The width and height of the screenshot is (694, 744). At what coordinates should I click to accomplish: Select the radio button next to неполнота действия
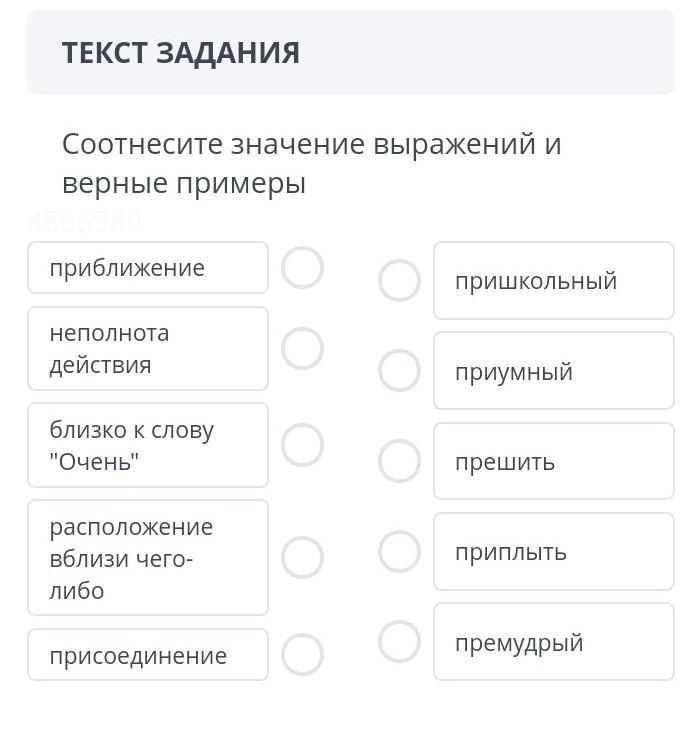tap(302, 349)
